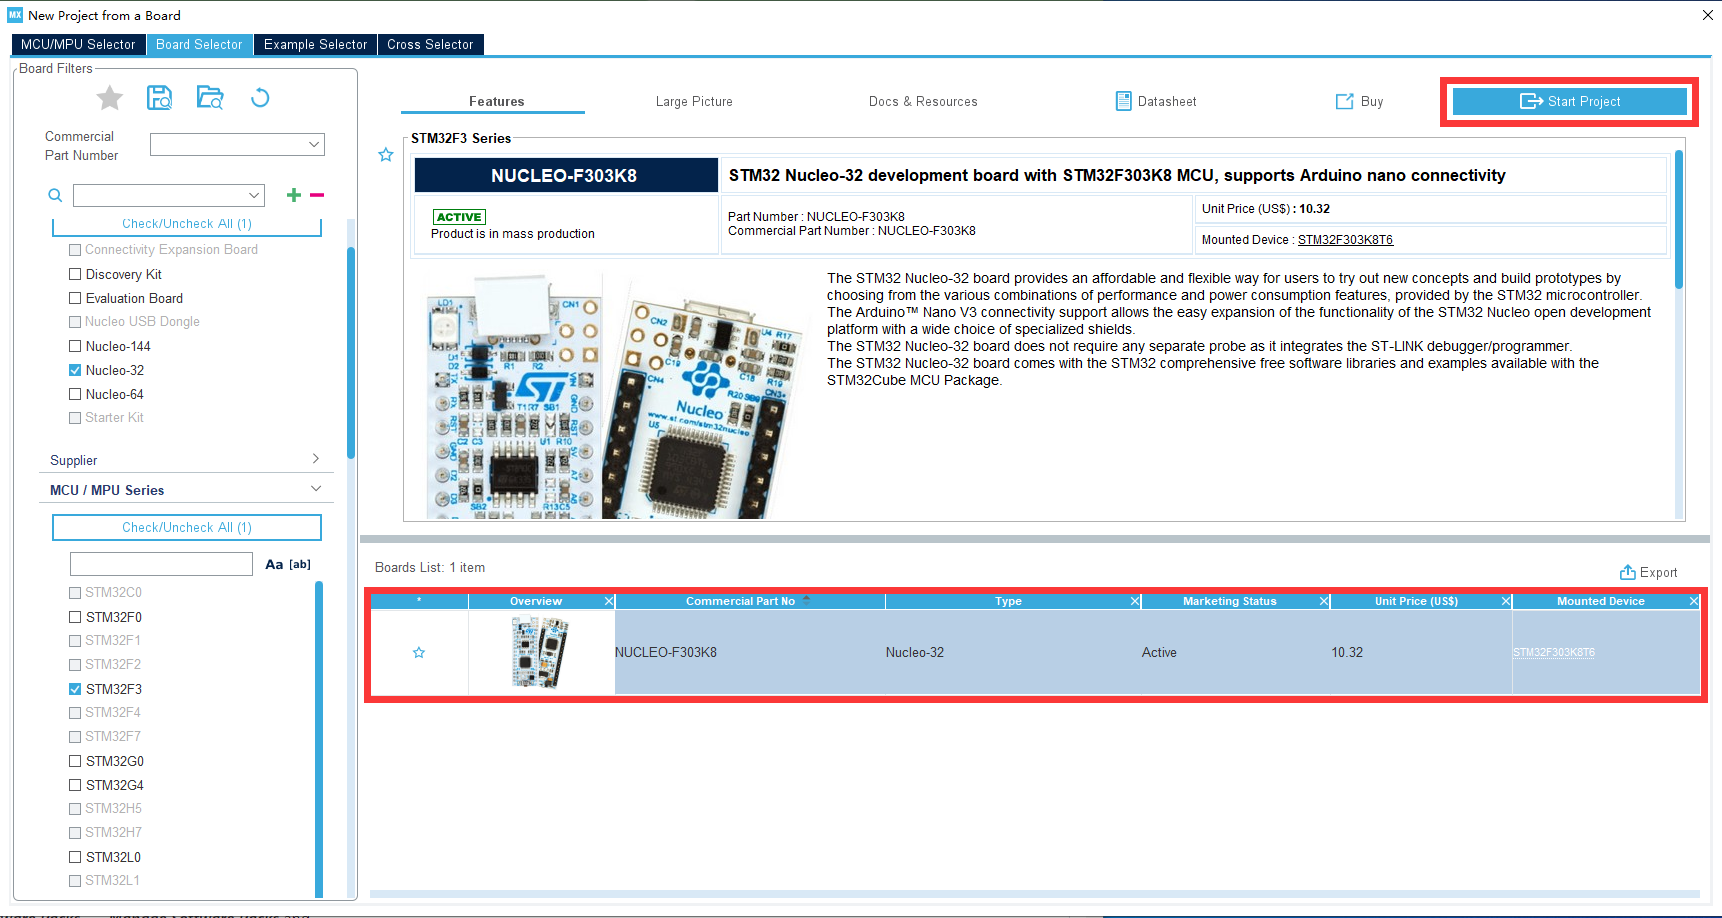Screen dimensions: 1722x918
Task: Check the Discovery Kit checkbox
Action: click(x=75, y=274)
